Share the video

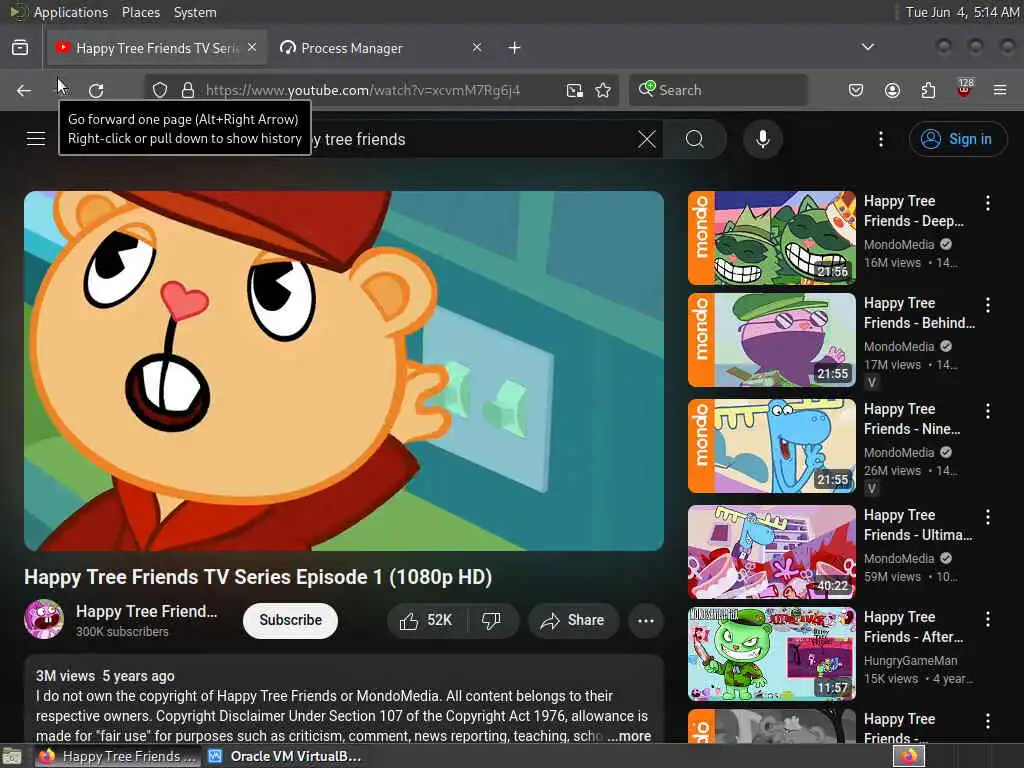571,620
